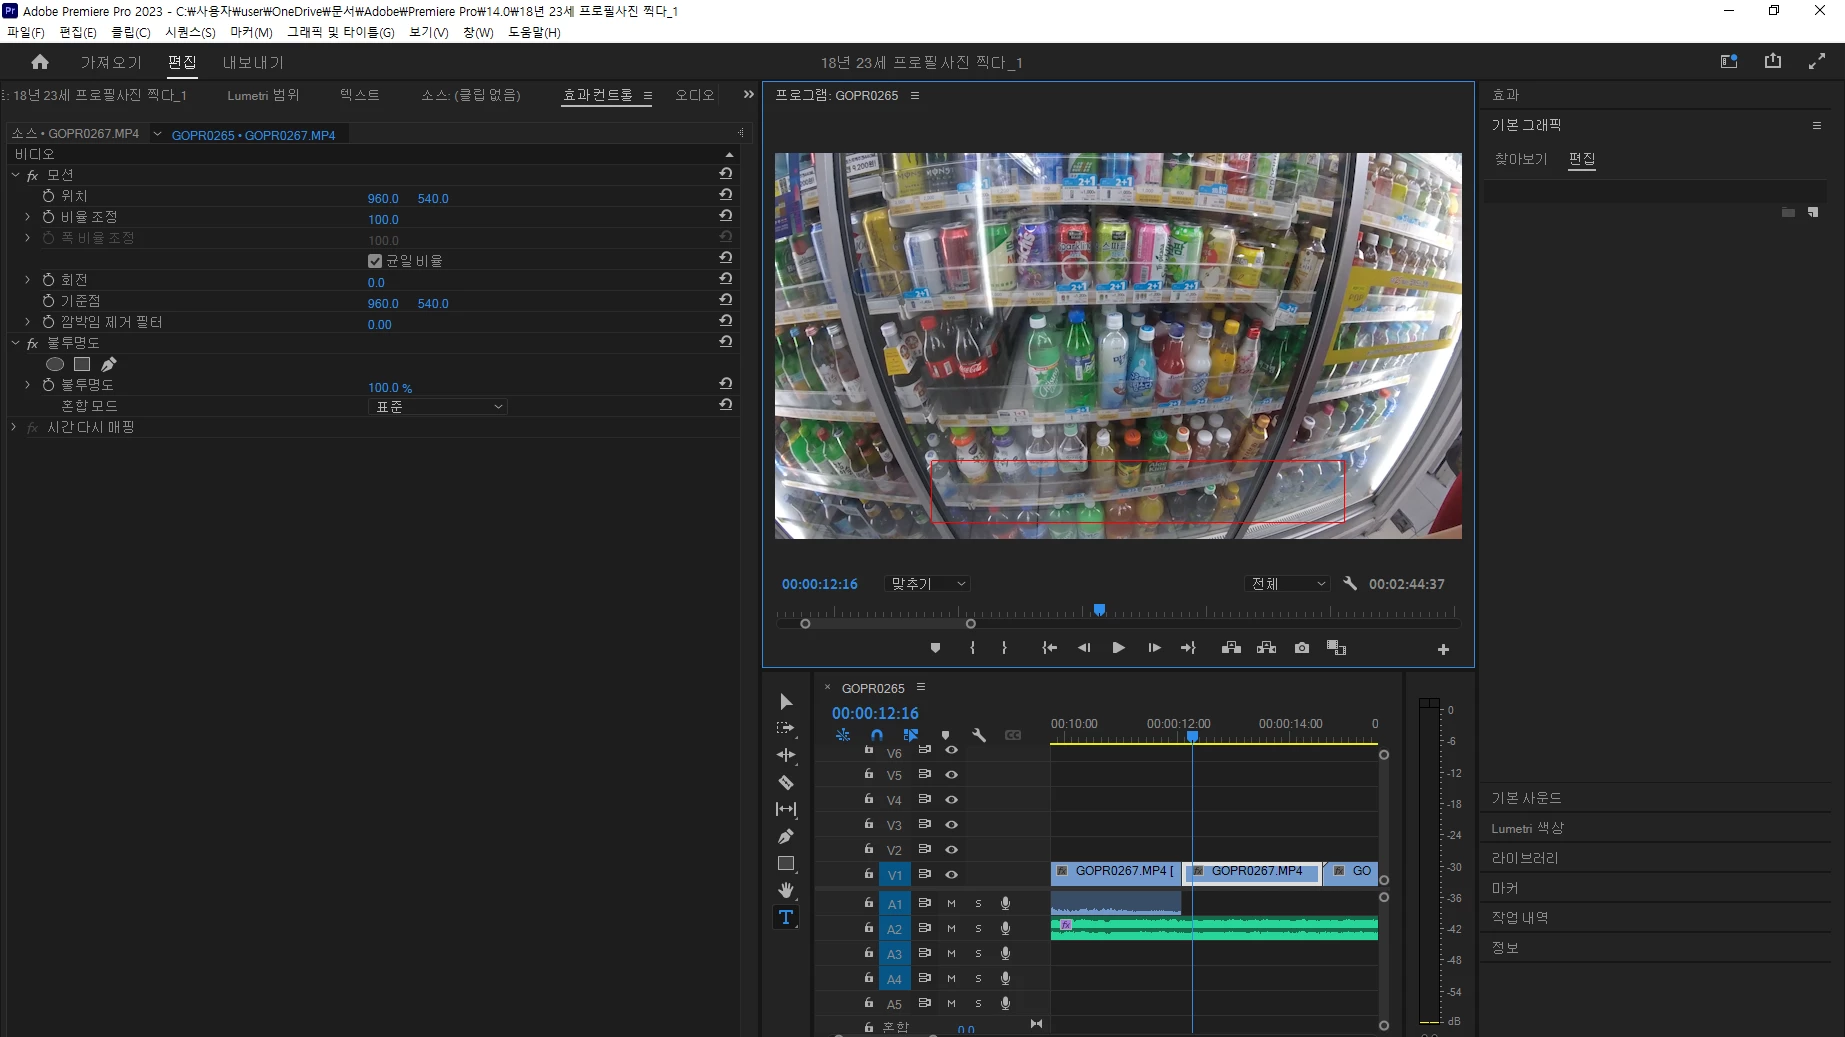This screenshot has width=1845, height=1037.
Task: Expand the Time Remapping section
Action: coord(13,427)
